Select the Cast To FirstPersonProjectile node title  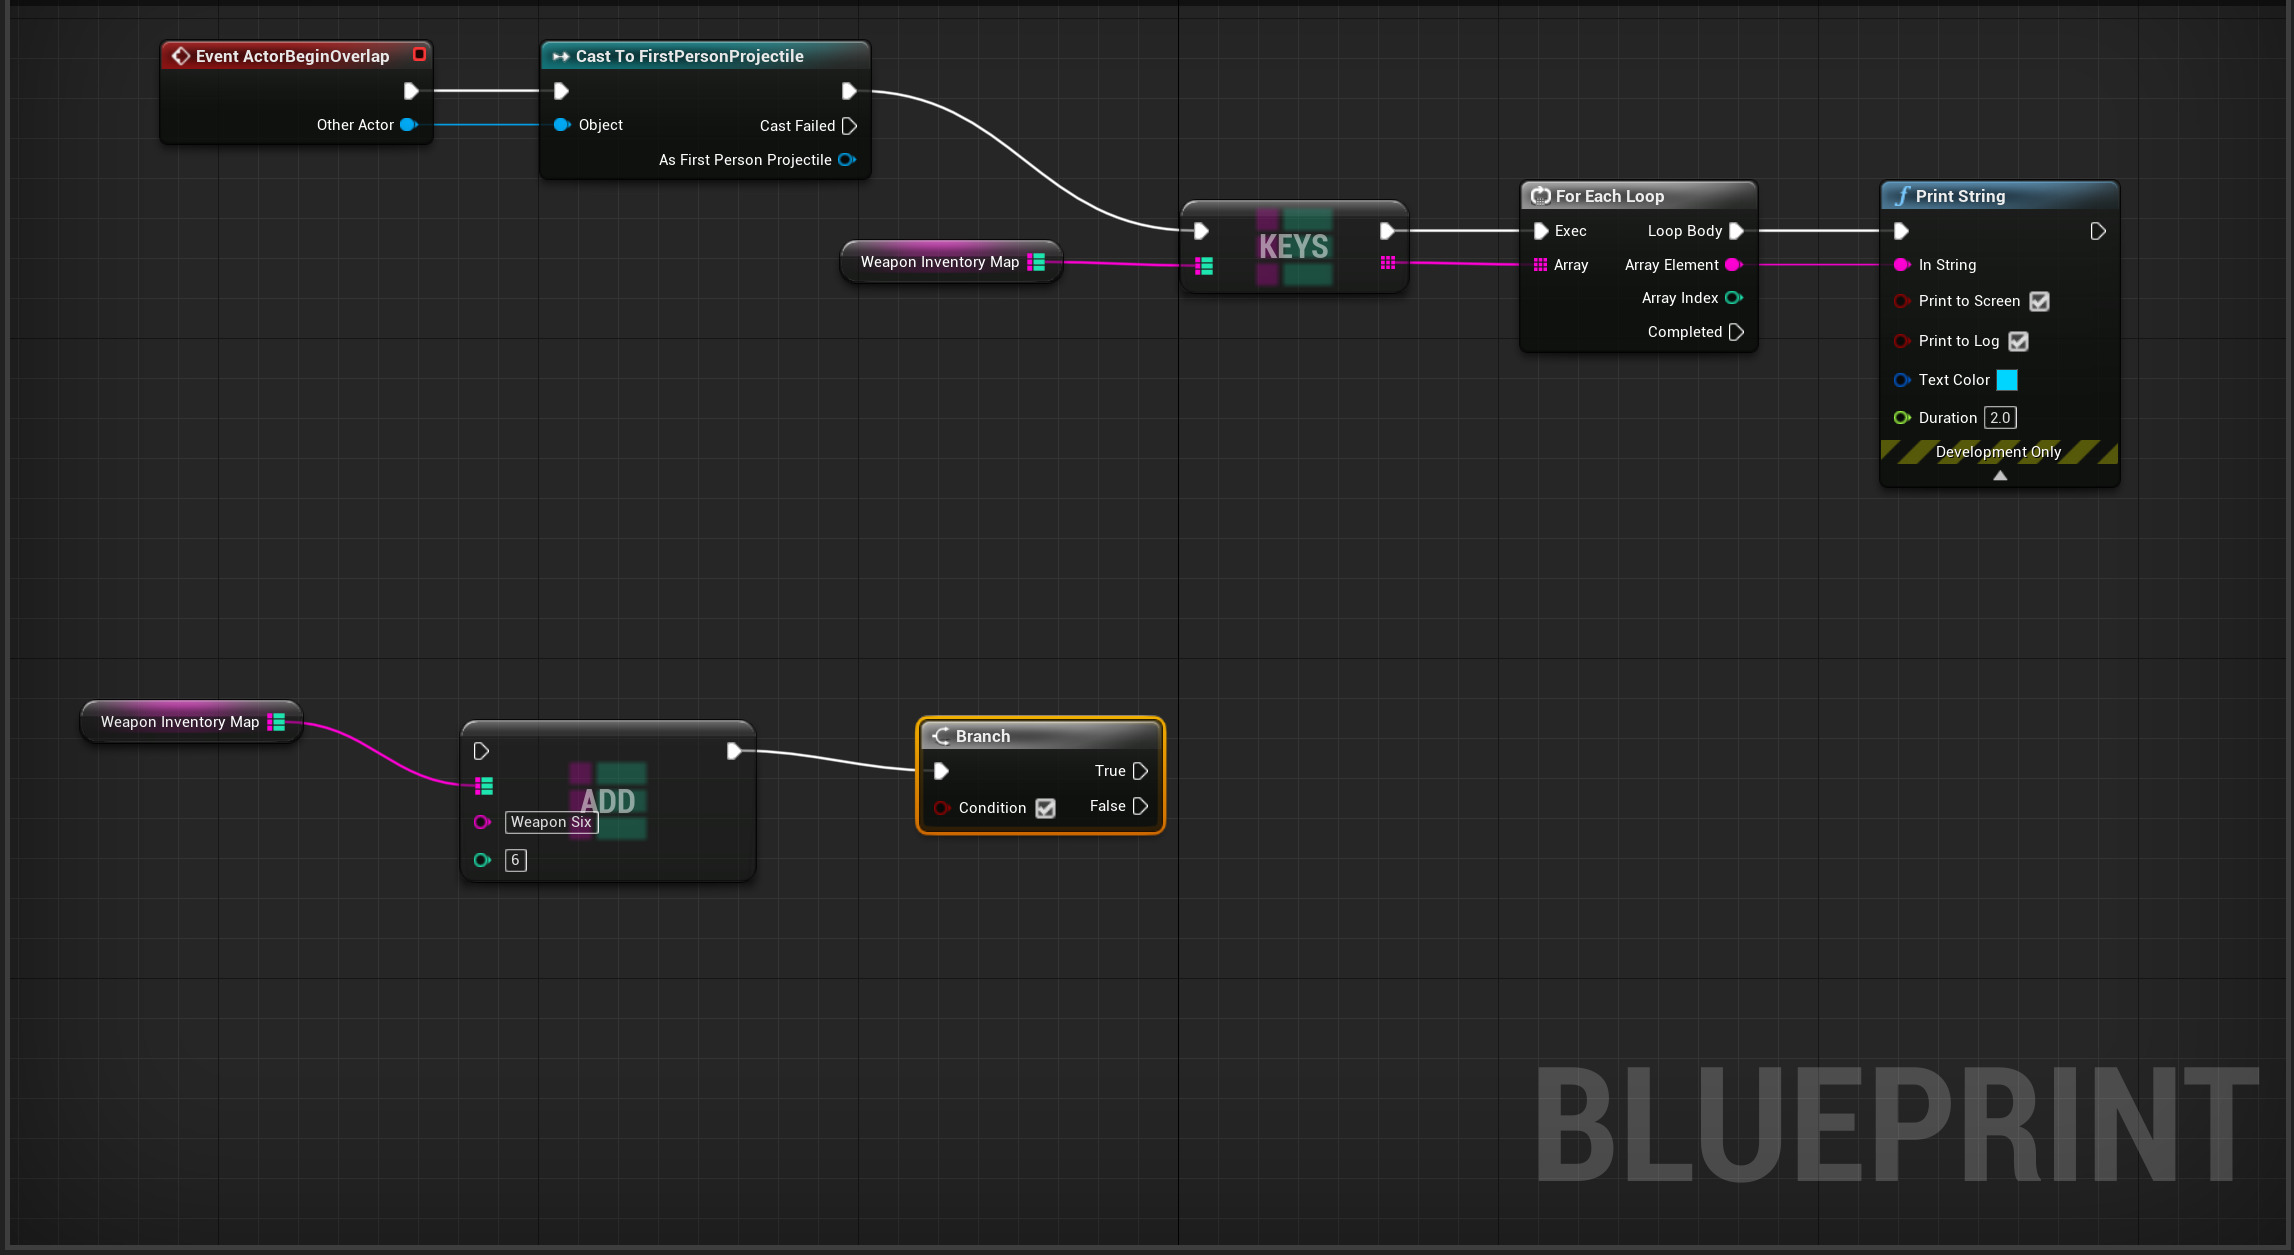pos(689,56)
